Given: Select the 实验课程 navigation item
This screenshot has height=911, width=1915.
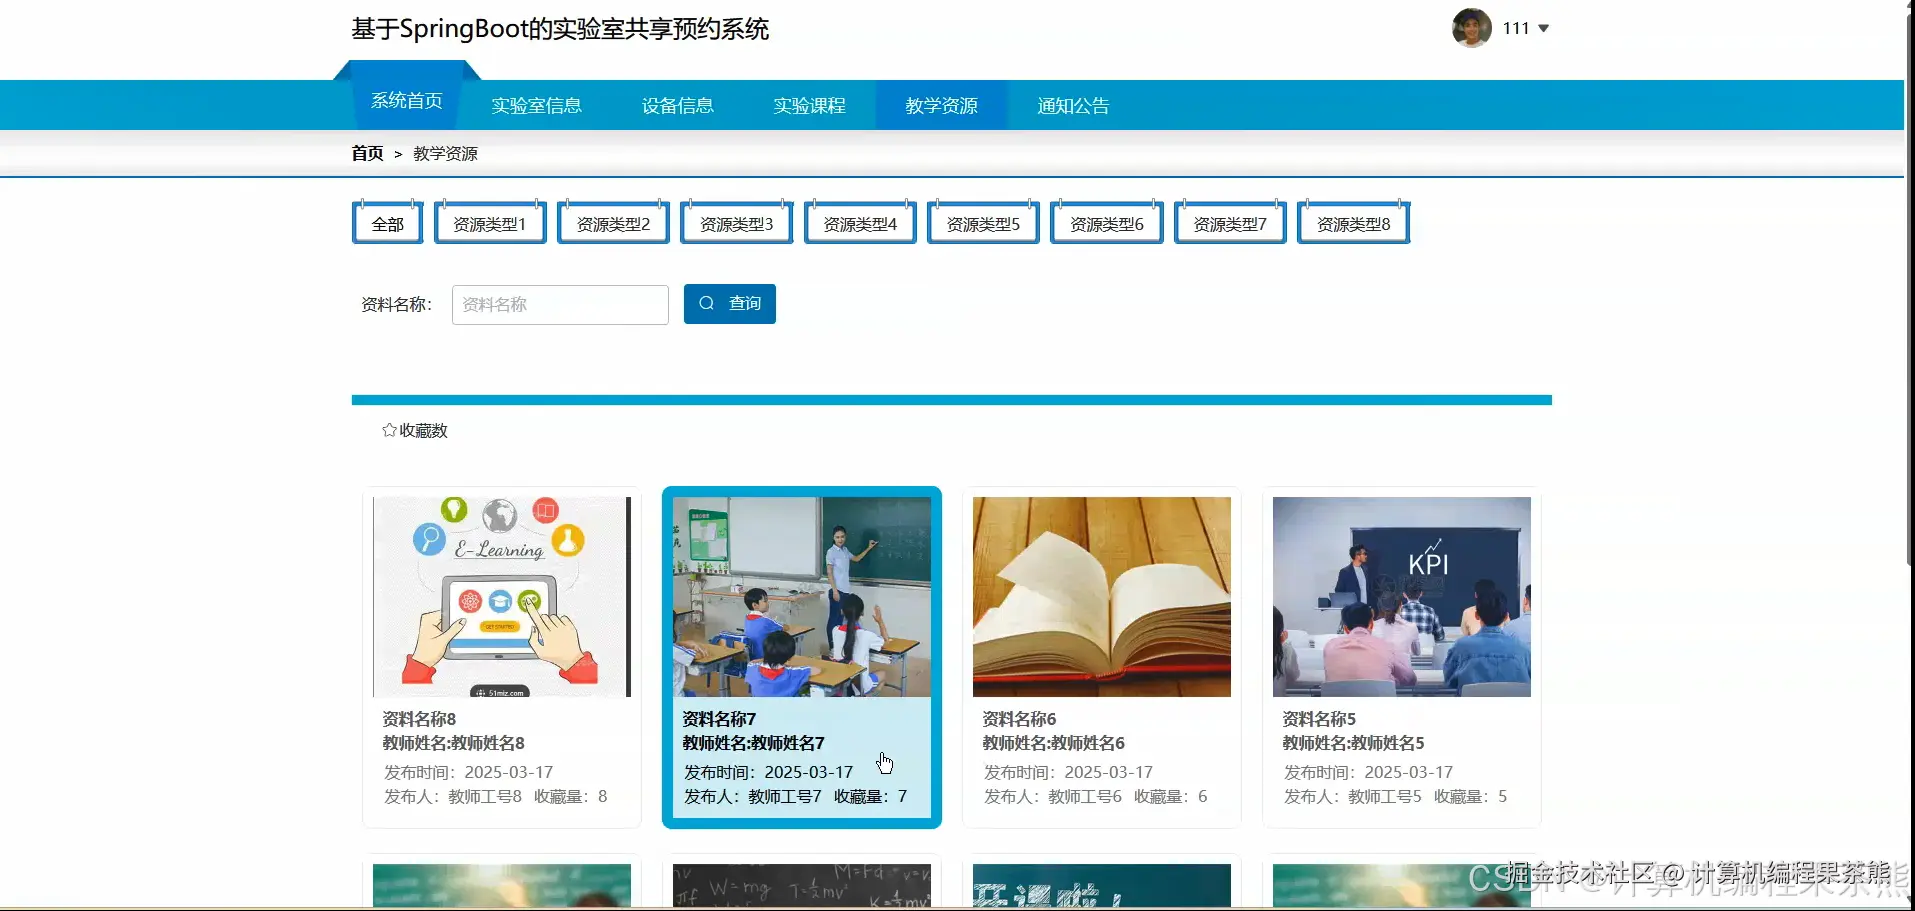Looking at the screenshot, I should [808, 105].
